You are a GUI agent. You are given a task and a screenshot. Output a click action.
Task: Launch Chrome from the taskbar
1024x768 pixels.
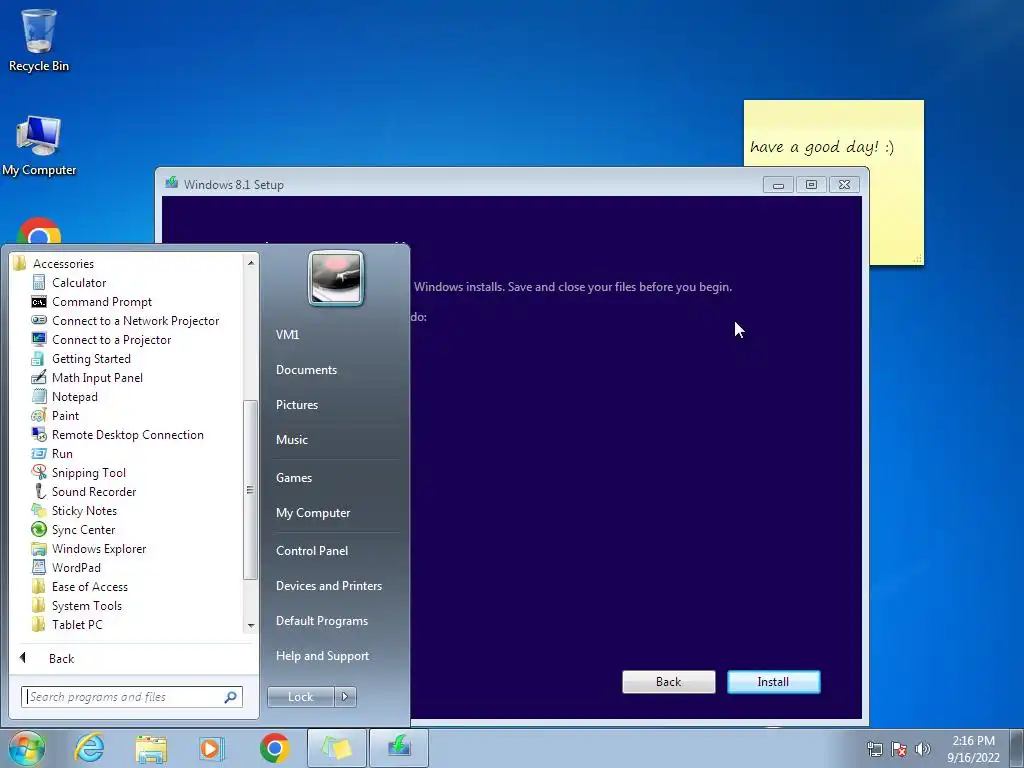(274, 748)
